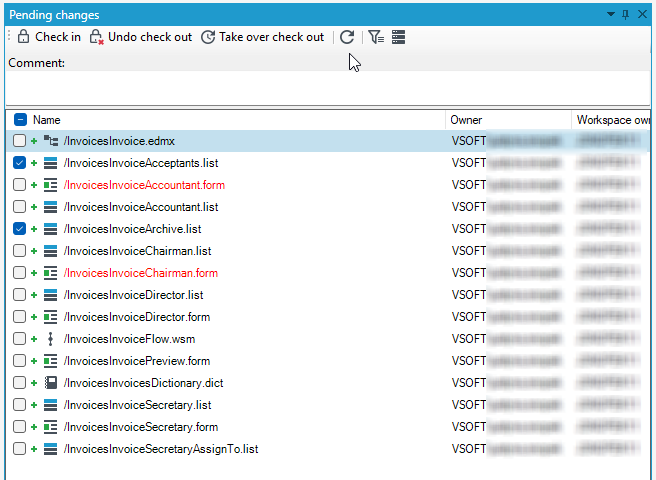Screen dimensions: 656x480
Task: Open the filter options icon
Action: coord(376,37)
